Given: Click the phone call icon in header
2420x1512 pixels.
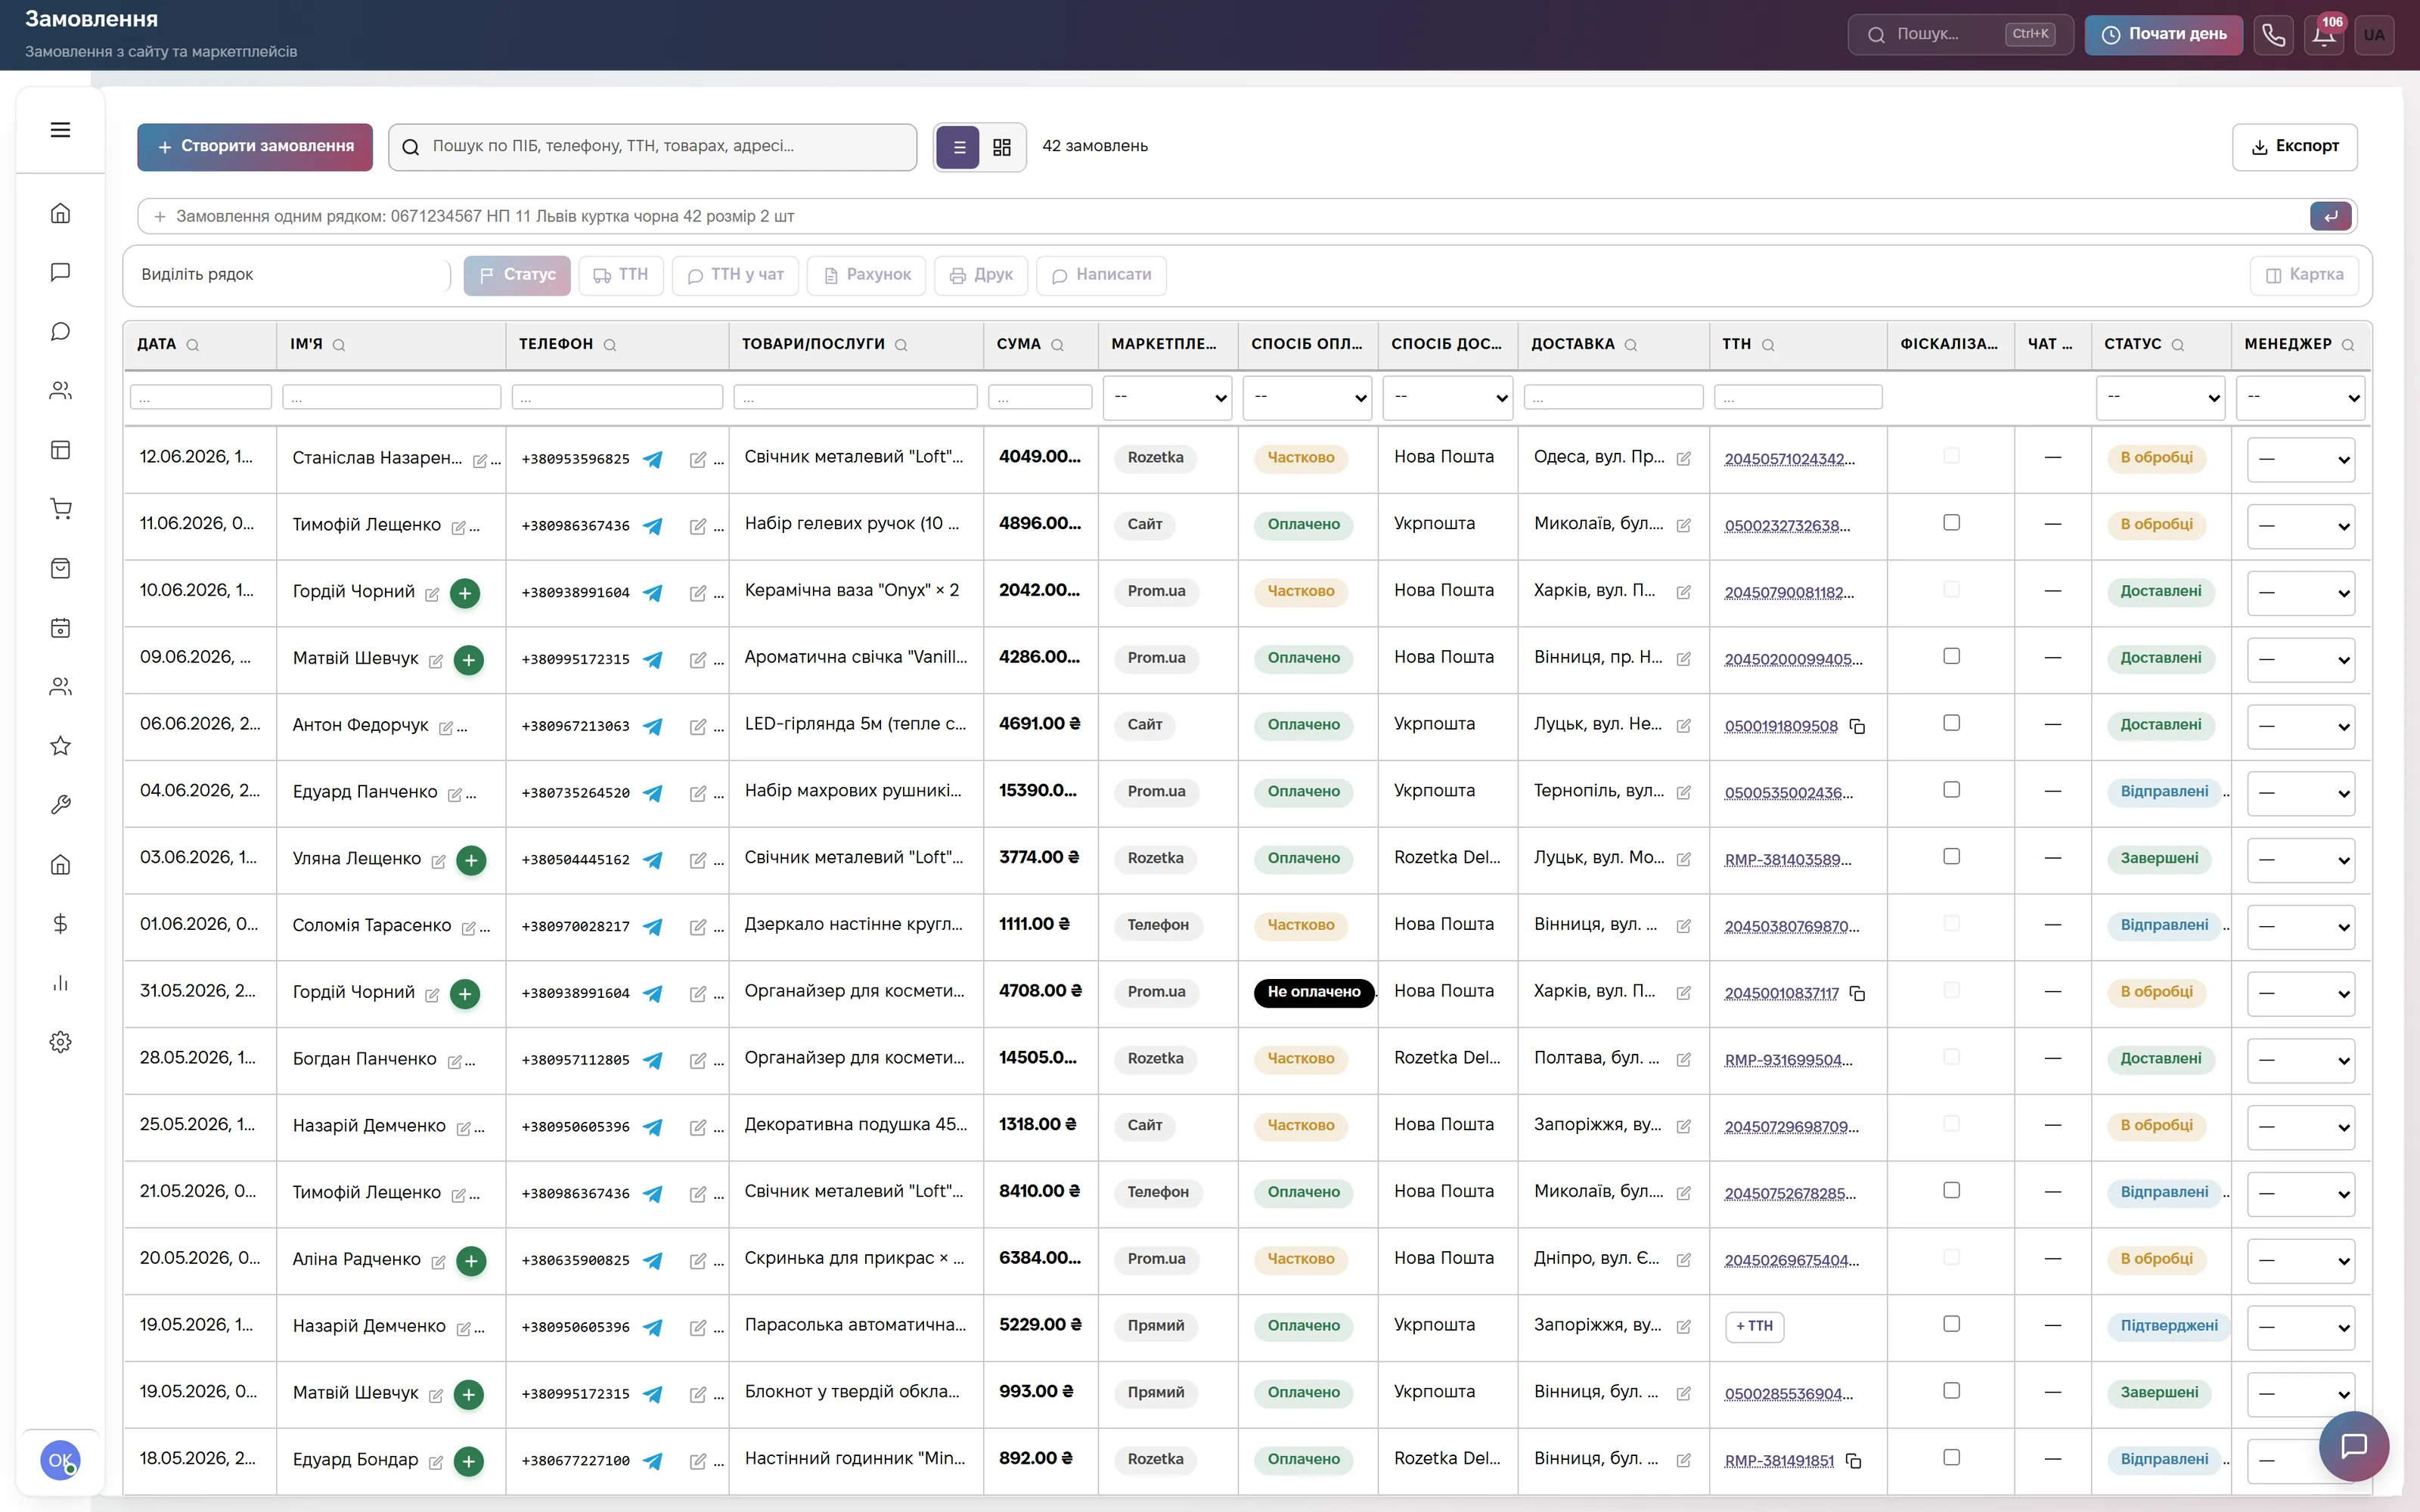Looking at the screenshot, I should click(x=2273, y=35).
